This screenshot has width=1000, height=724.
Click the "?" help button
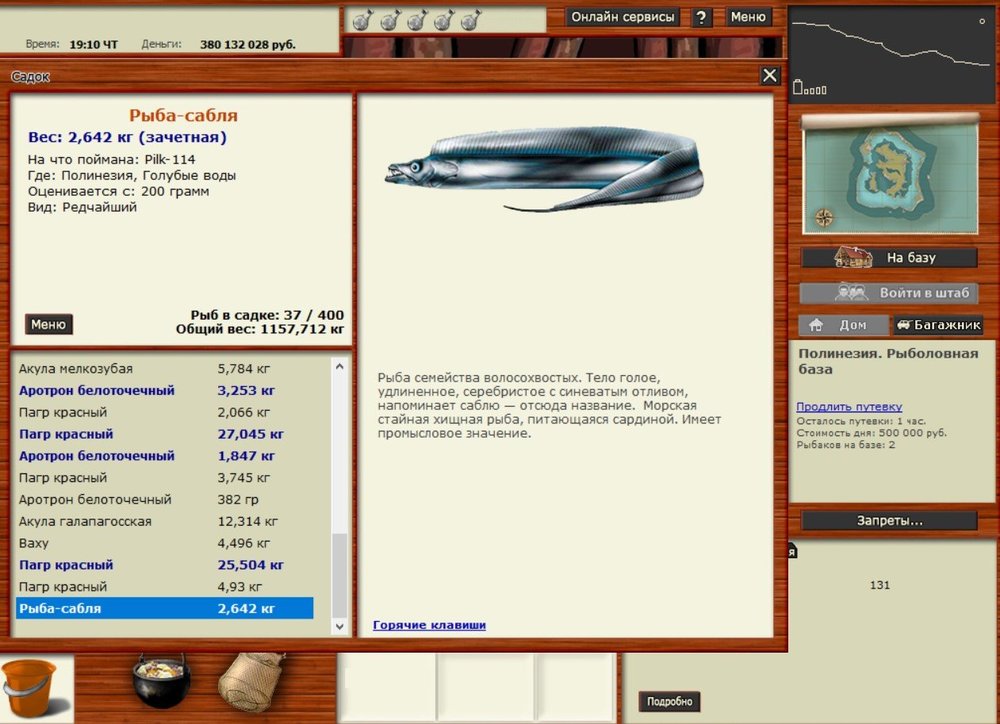702,17
